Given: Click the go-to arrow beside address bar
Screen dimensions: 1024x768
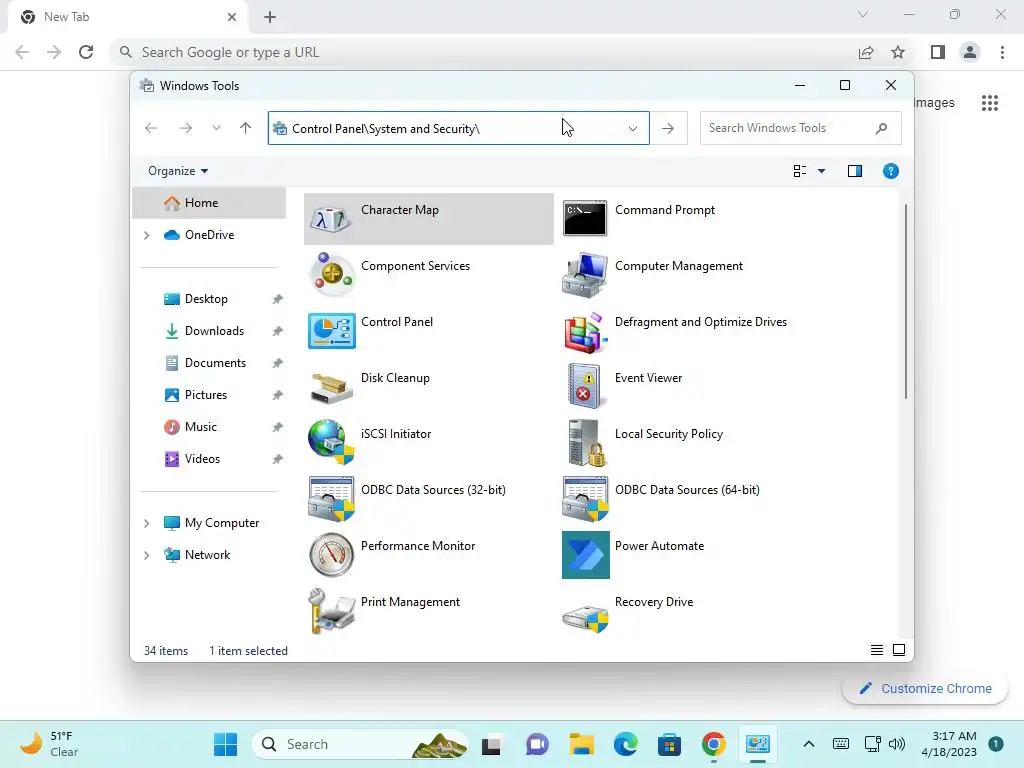Looking at the screenshot, I should click(x=668, y=129).
